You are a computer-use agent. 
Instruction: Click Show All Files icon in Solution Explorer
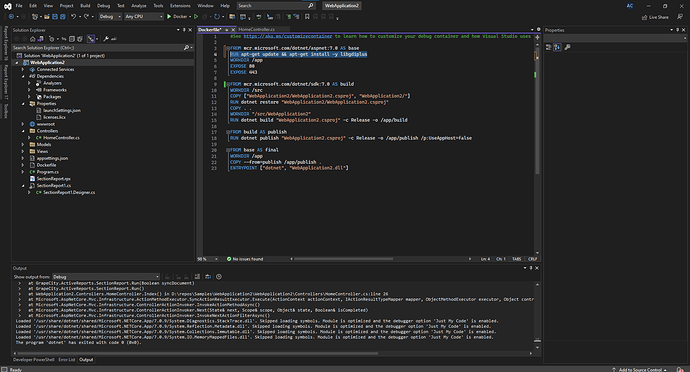point(80,39)
